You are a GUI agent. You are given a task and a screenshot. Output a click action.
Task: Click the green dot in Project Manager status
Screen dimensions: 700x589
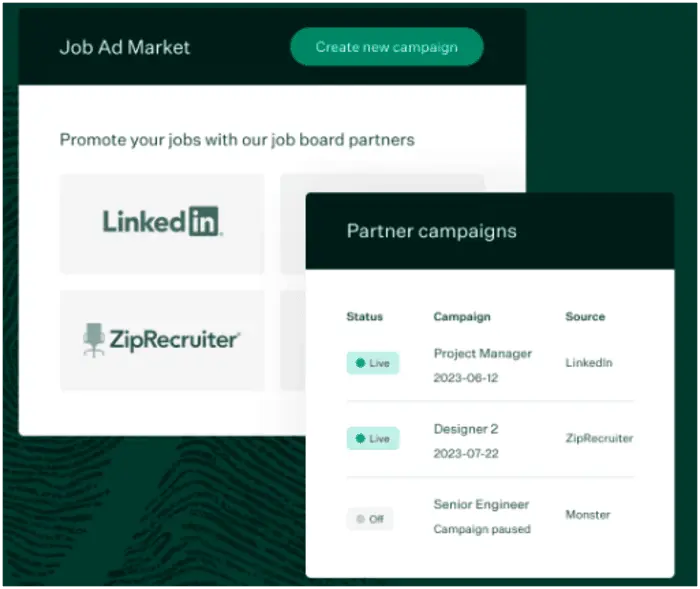tap(360, 363)
